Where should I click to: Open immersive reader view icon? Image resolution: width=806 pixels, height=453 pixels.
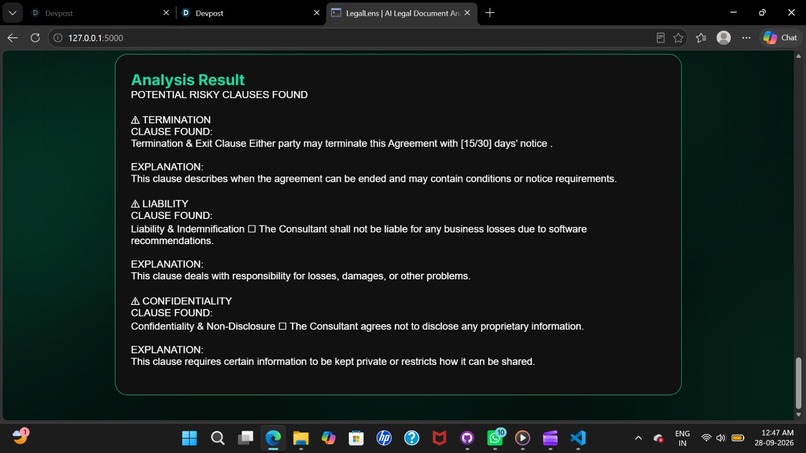[661, 38]
